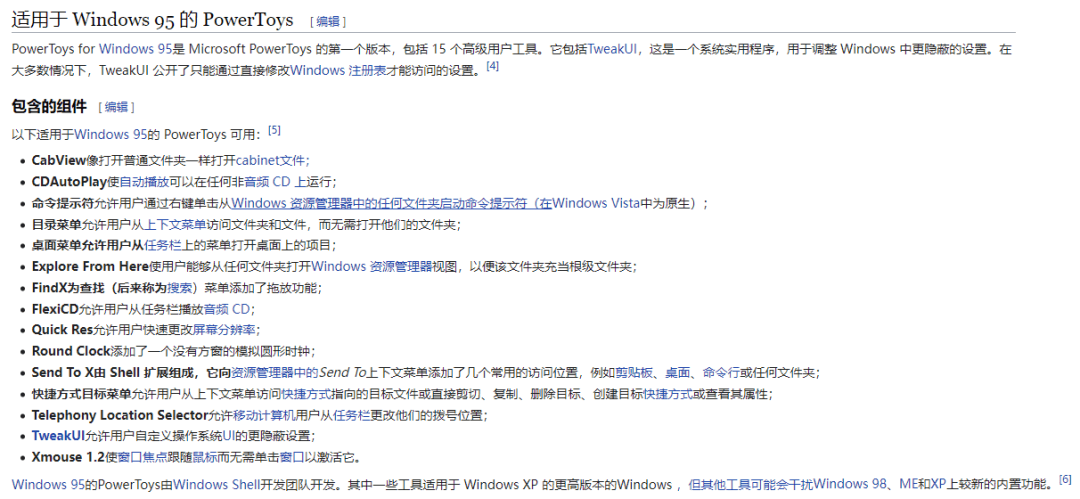Viewport: 1080px width, 499px height.
Task: Open the 鼠标 link in the Xmouse row
Action: coord(205,457)
